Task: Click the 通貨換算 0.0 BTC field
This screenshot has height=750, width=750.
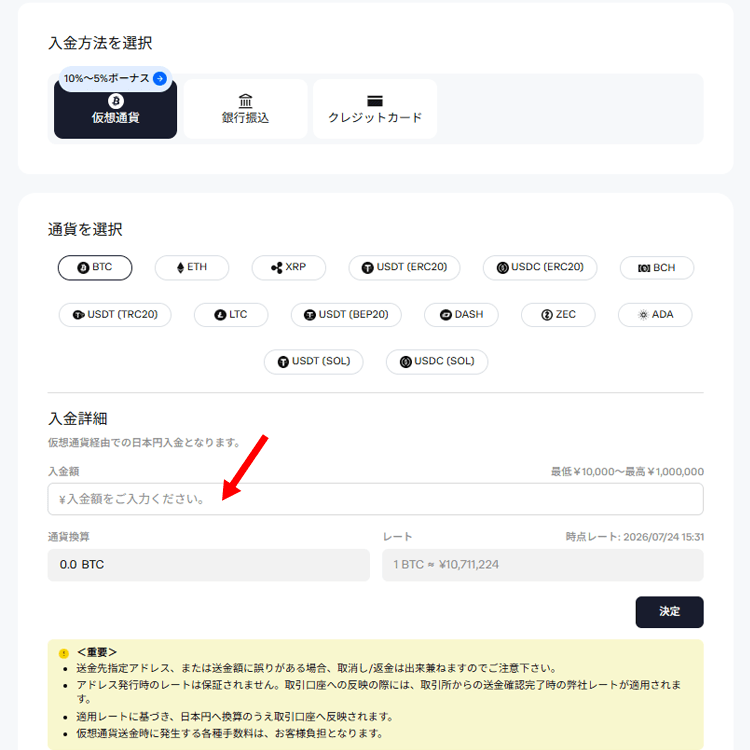Action: click(209, 565)
